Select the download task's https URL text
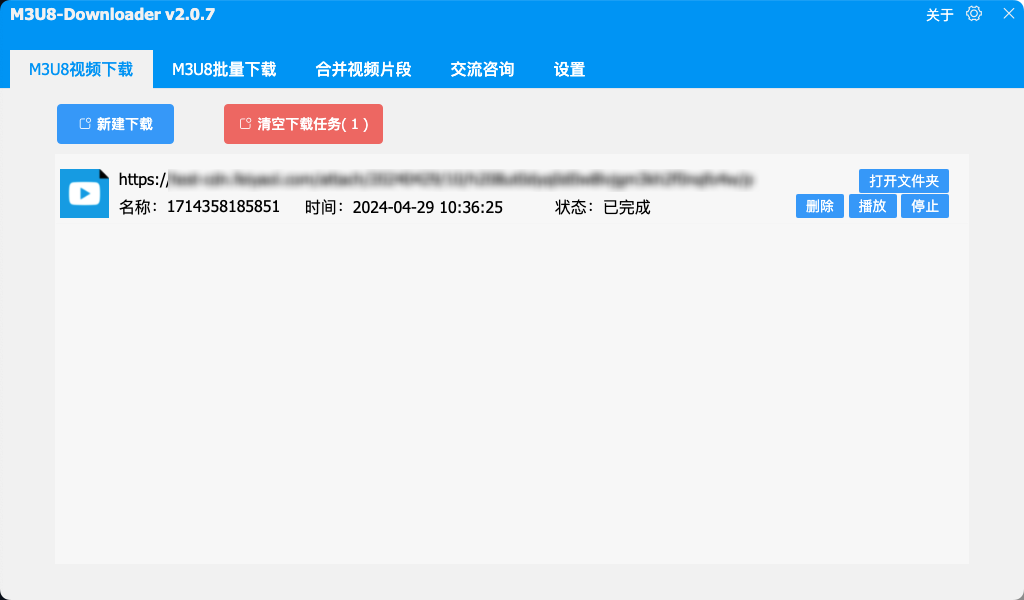Image resolution: width=1024 pixels, height=600 pixels. coord(436,180)
